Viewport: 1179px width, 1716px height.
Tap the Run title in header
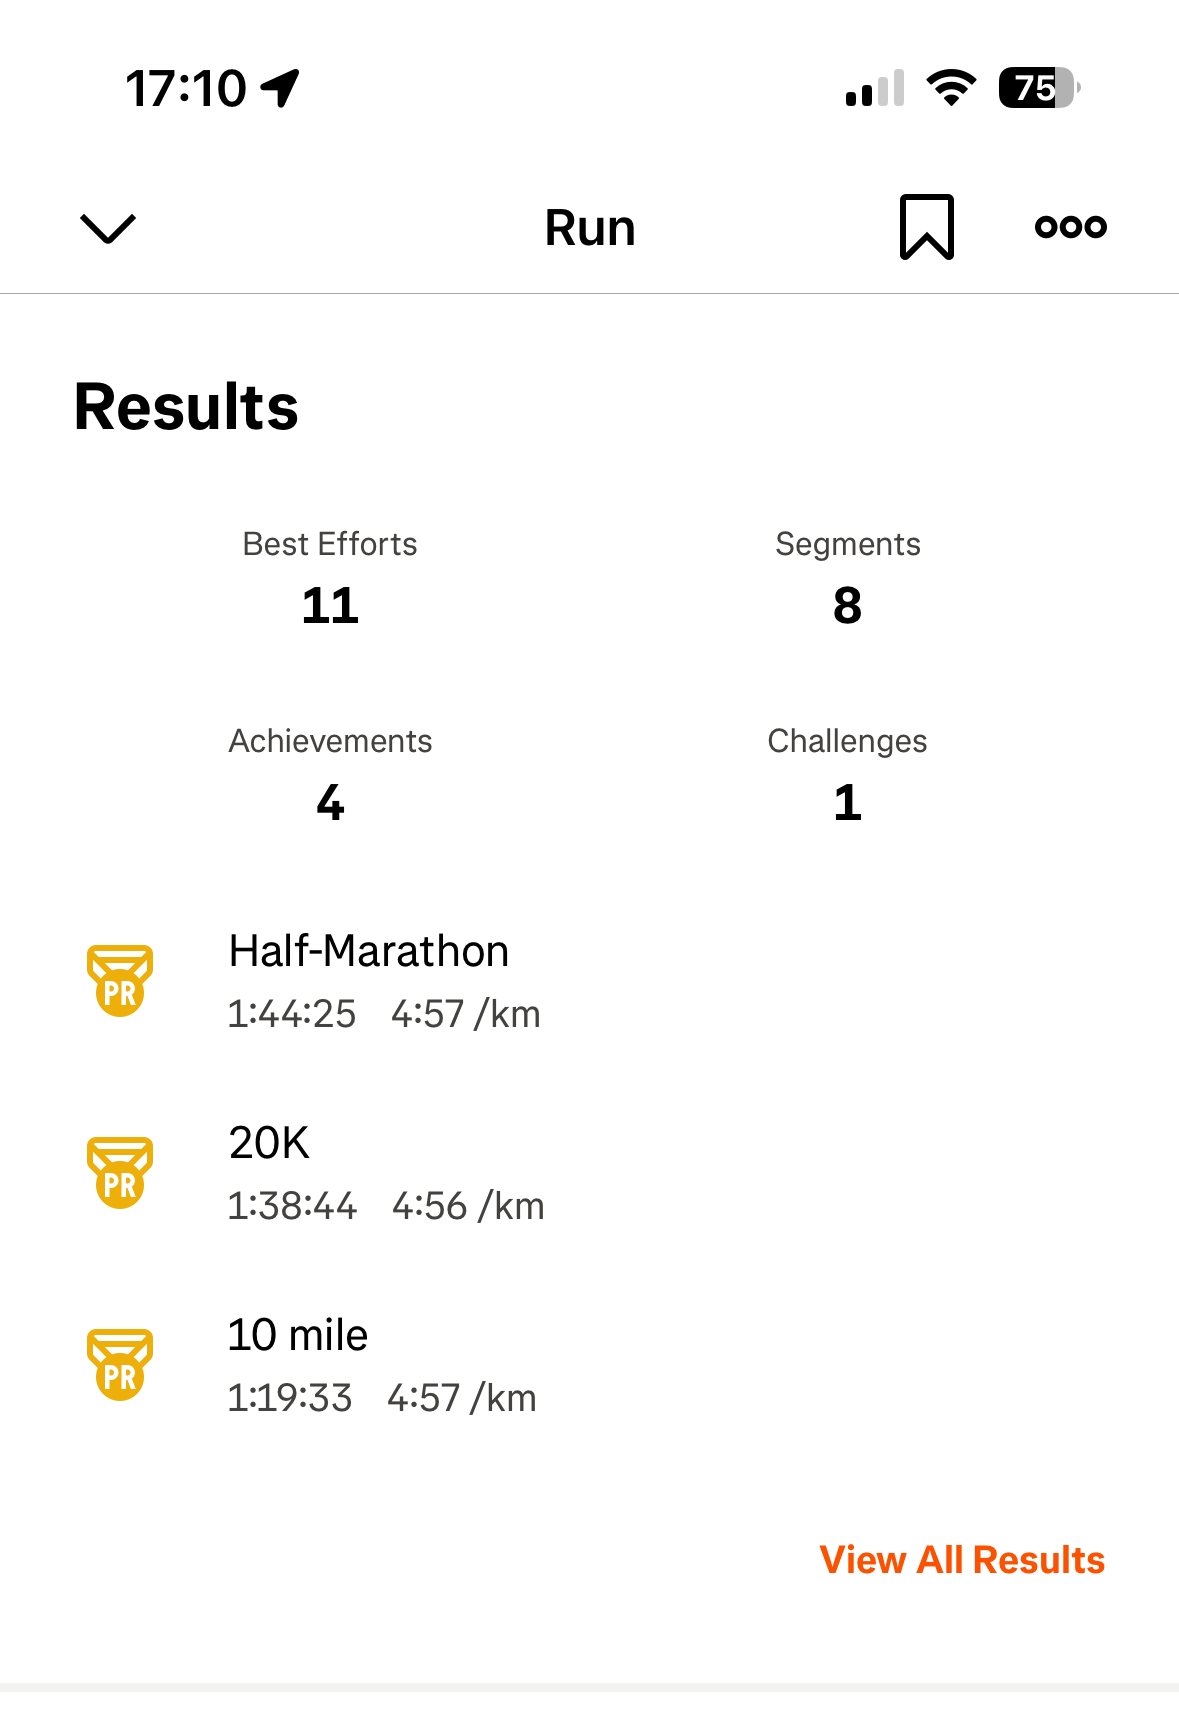coord(590,228)
